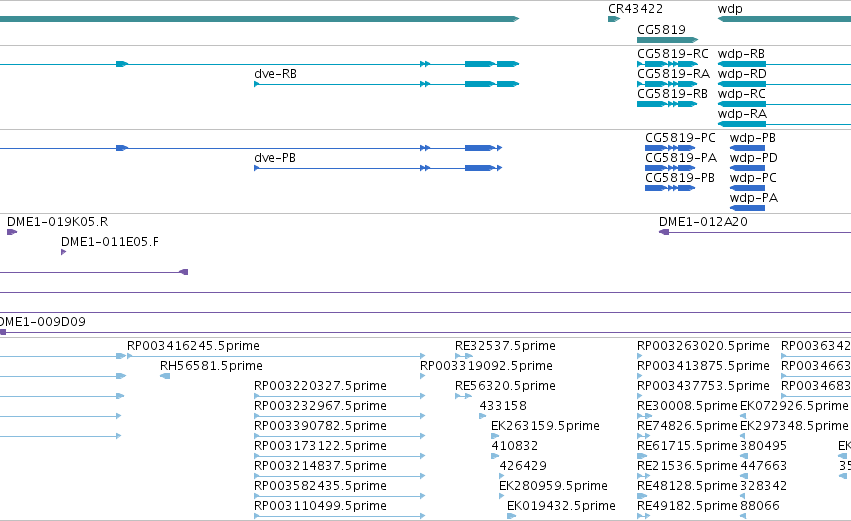Choose the wdp-PD protein label
Viewport: 851px width, 521px height.
coord(753,158)
